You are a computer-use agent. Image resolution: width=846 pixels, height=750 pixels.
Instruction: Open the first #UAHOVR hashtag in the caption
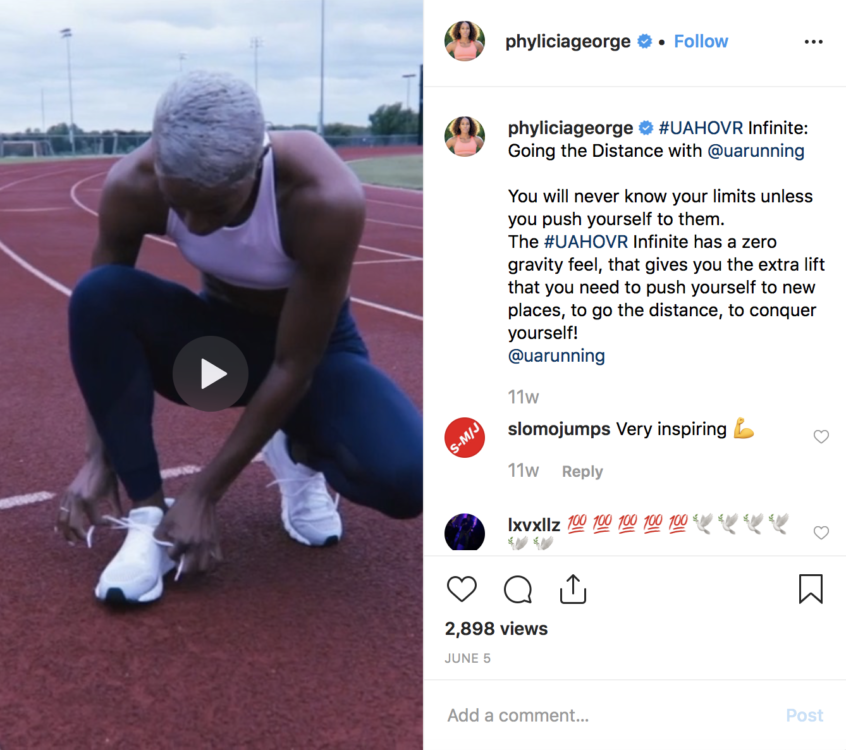[700, 128]
